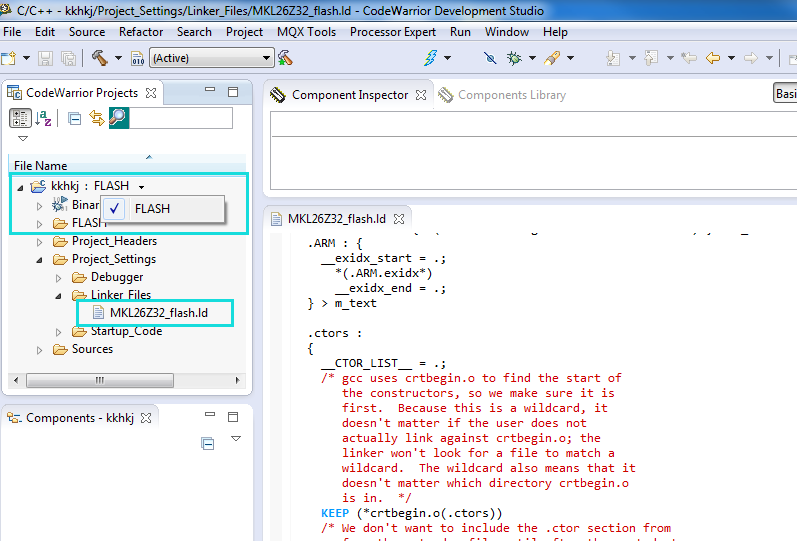Open the Processor Expert menu
The image size is (797, 541).
pos(393,32)
